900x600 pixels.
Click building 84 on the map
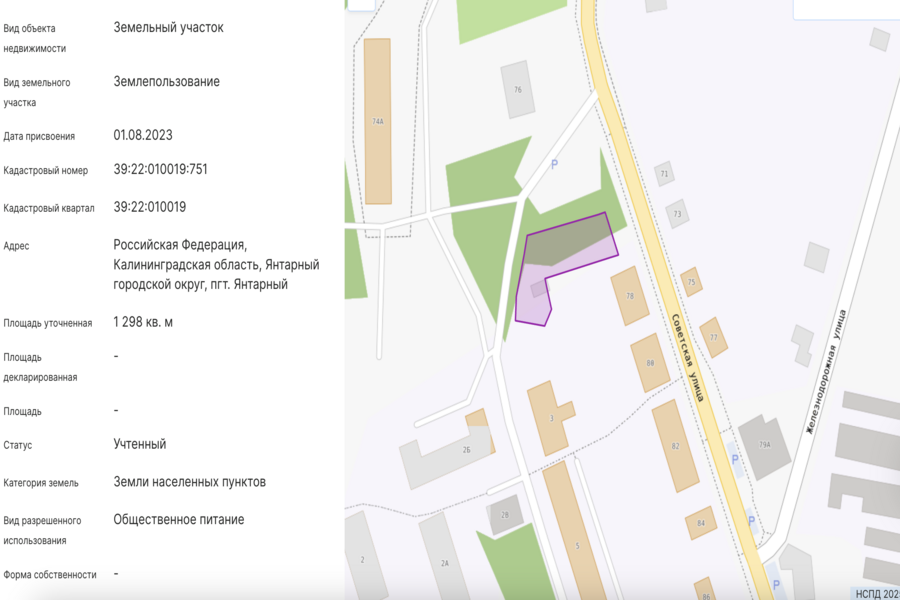tap(701, 523)
